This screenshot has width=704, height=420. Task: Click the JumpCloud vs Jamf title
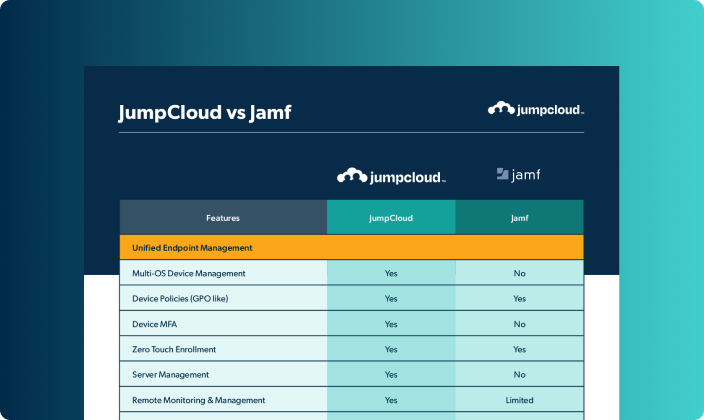[x=205, y=112]
